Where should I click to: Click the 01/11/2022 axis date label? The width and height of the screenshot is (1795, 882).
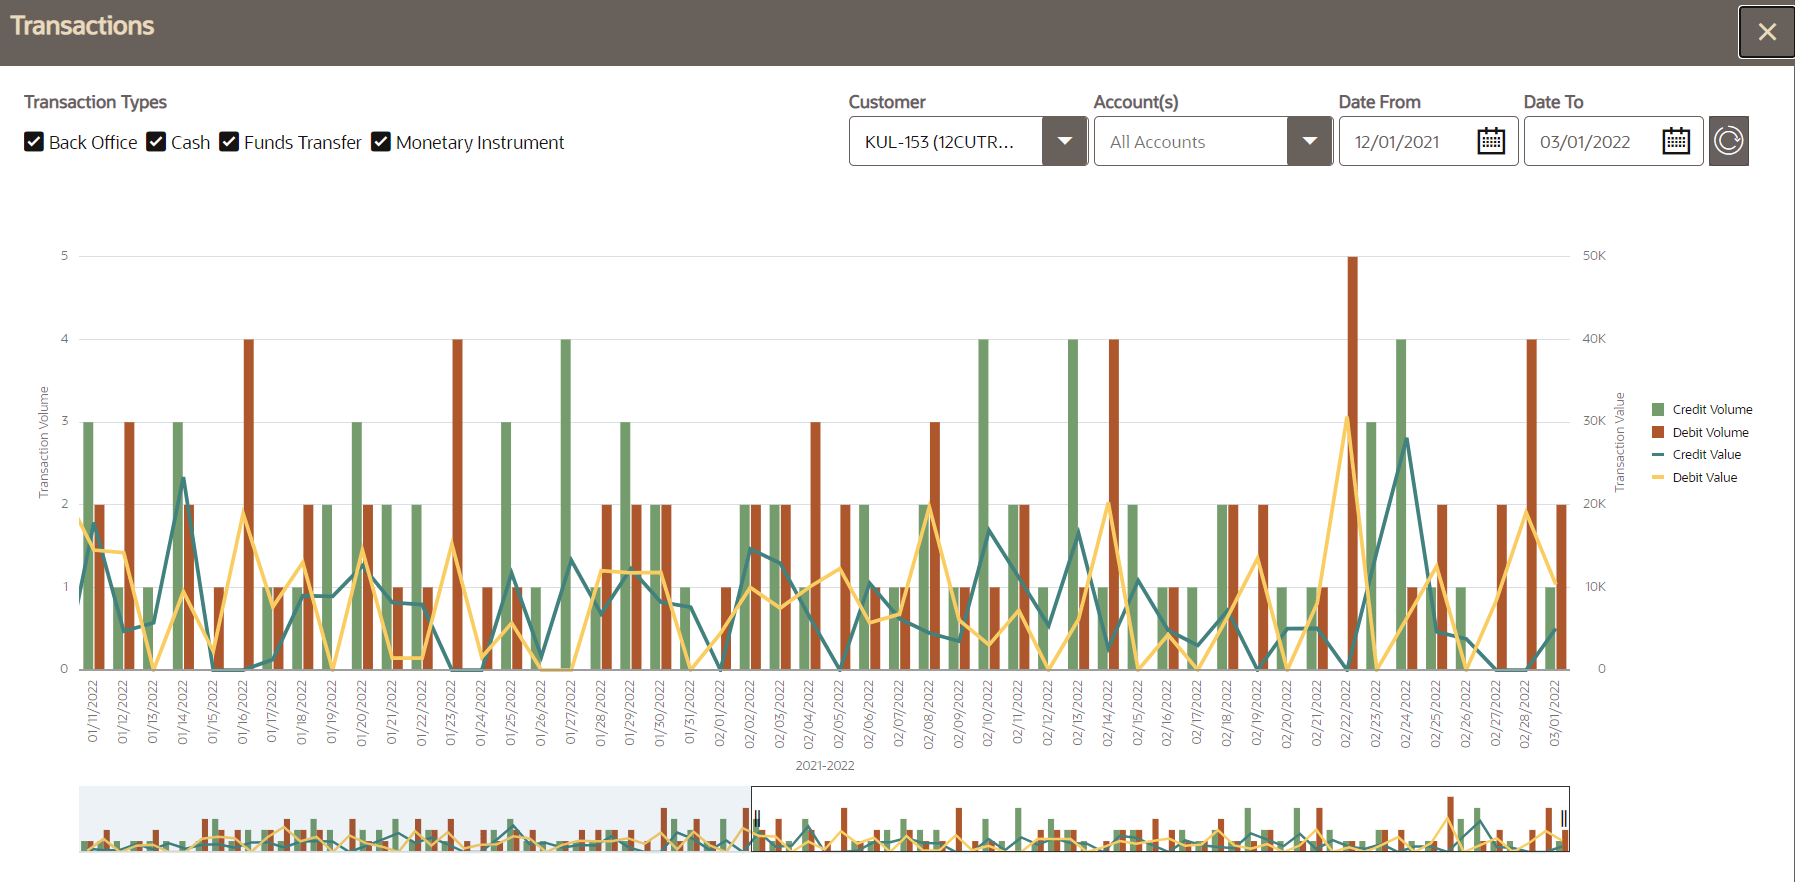coord(92,712)
